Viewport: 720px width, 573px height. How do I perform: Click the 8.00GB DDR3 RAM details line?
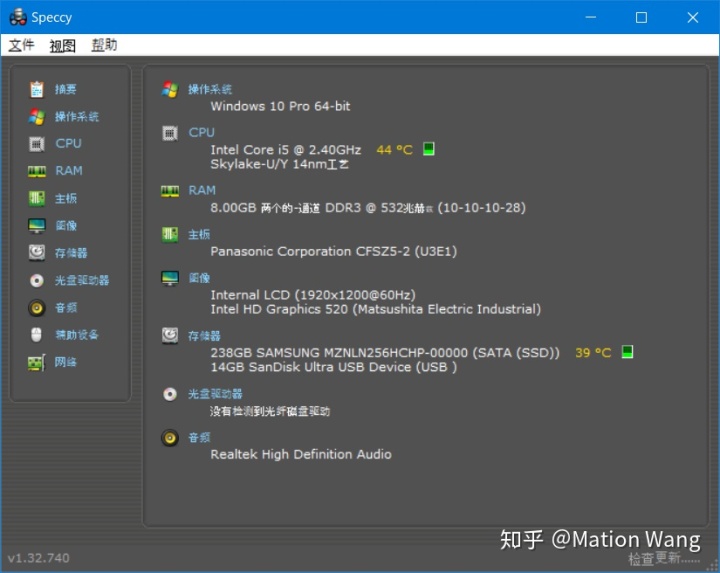coord(368,208)
